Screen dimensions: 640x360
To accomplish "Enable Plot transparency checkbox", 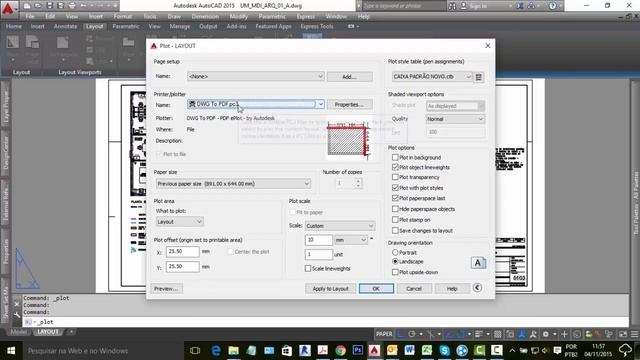I will coord(395,177).
